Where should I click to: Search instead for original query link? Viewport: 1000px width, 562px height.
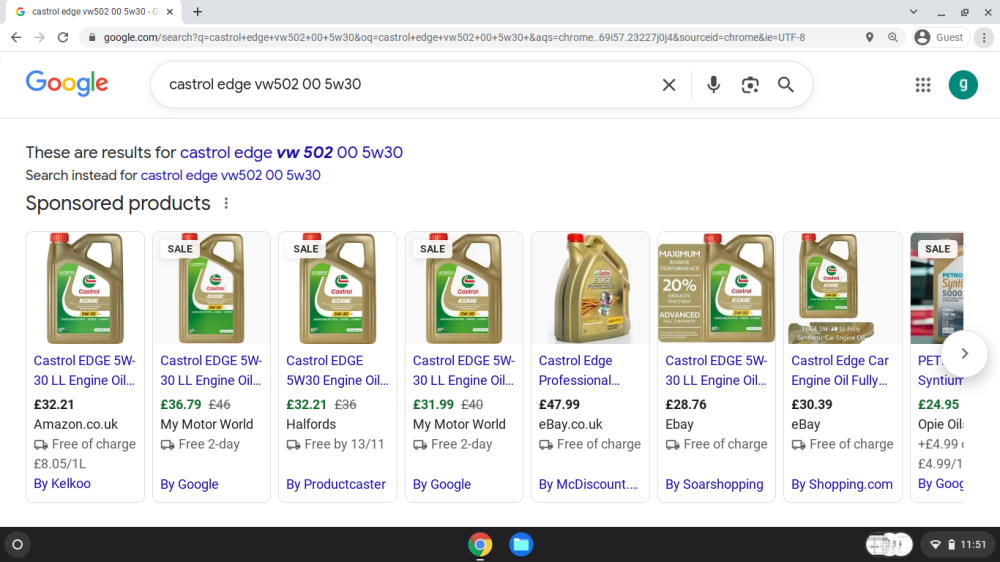[x=230, y=175]
